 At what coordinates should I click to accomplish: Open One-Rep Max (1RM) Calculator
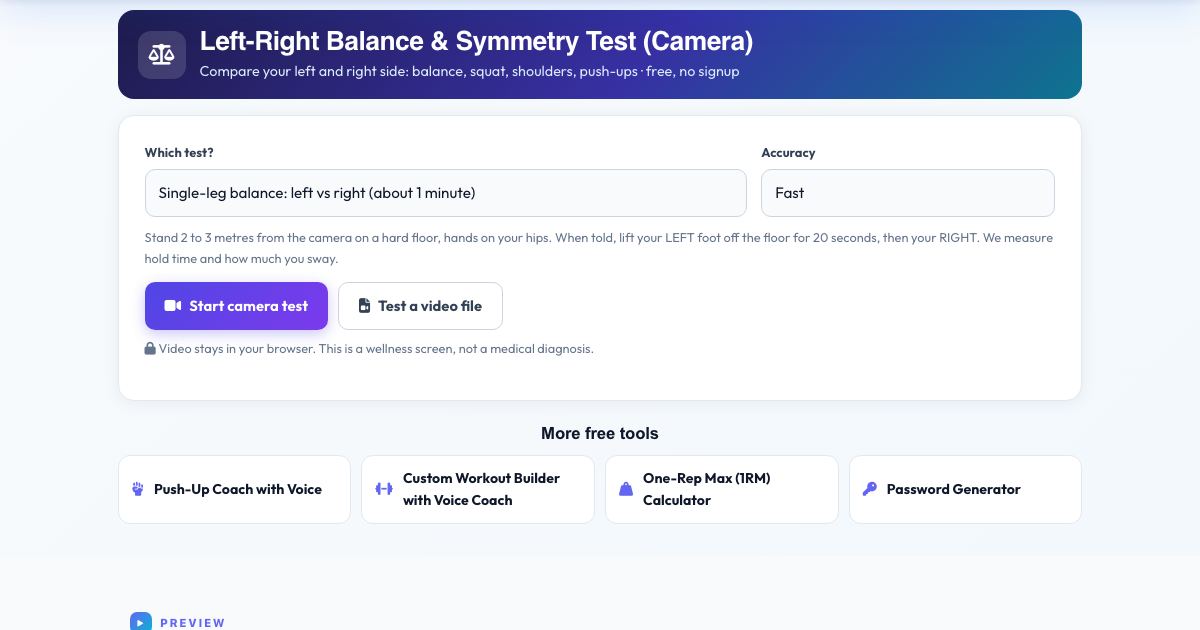coord(722,489)
